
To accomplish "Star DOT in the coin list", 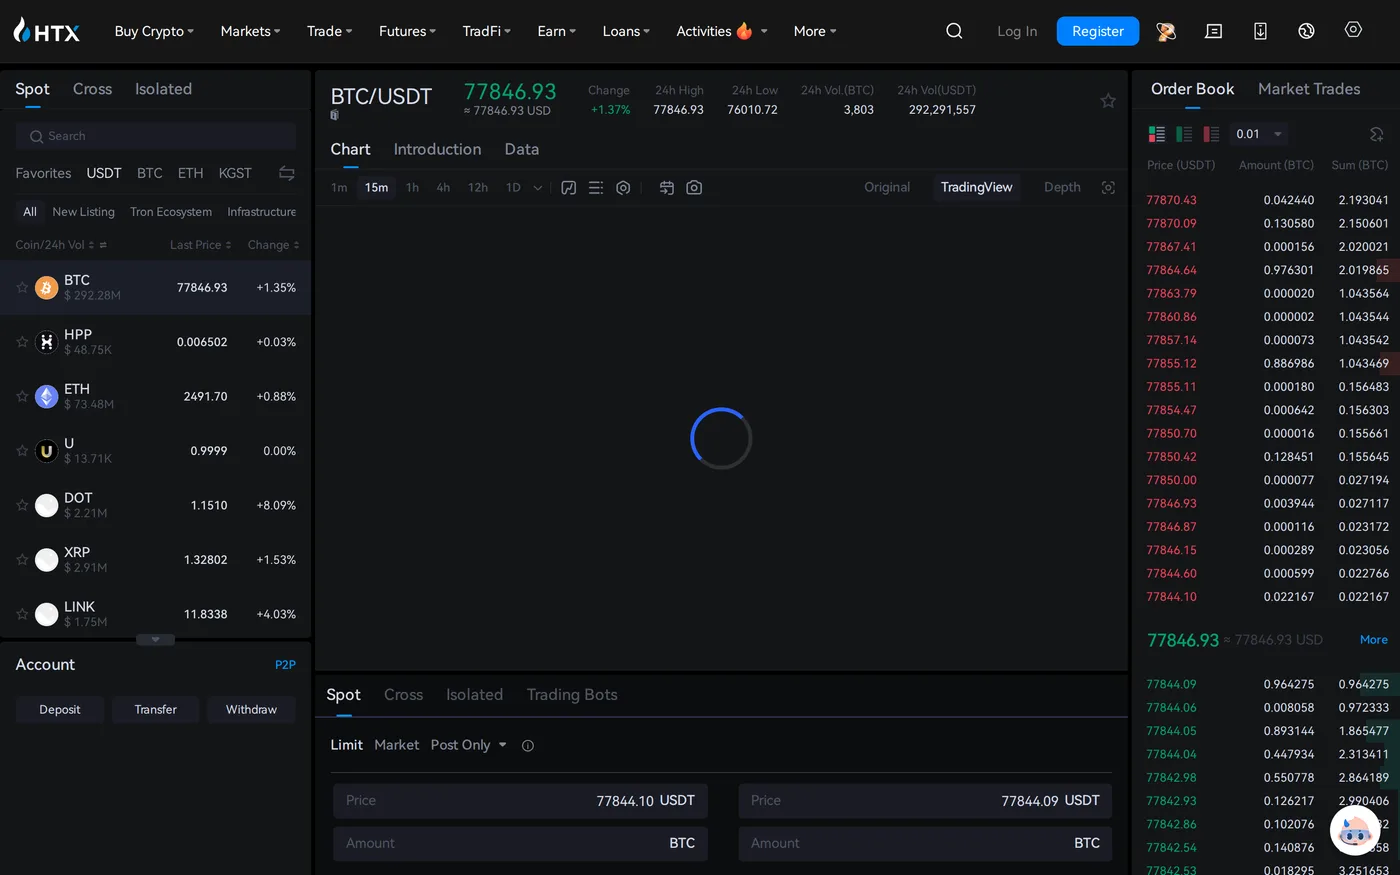I will [x=22, y=506].
